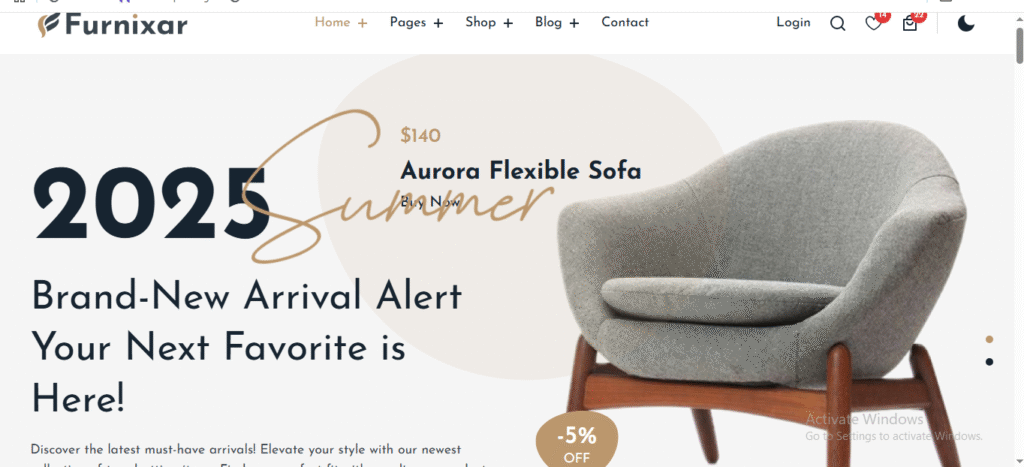Click the gray armchair product image
This screenshot has width=1024, height=467.
762,294
